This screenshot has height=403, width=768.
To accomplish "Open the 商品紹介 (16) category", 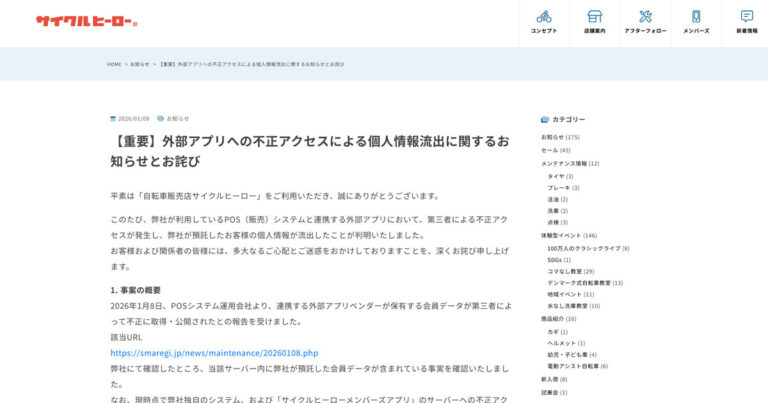I will [x=558, y=319].
